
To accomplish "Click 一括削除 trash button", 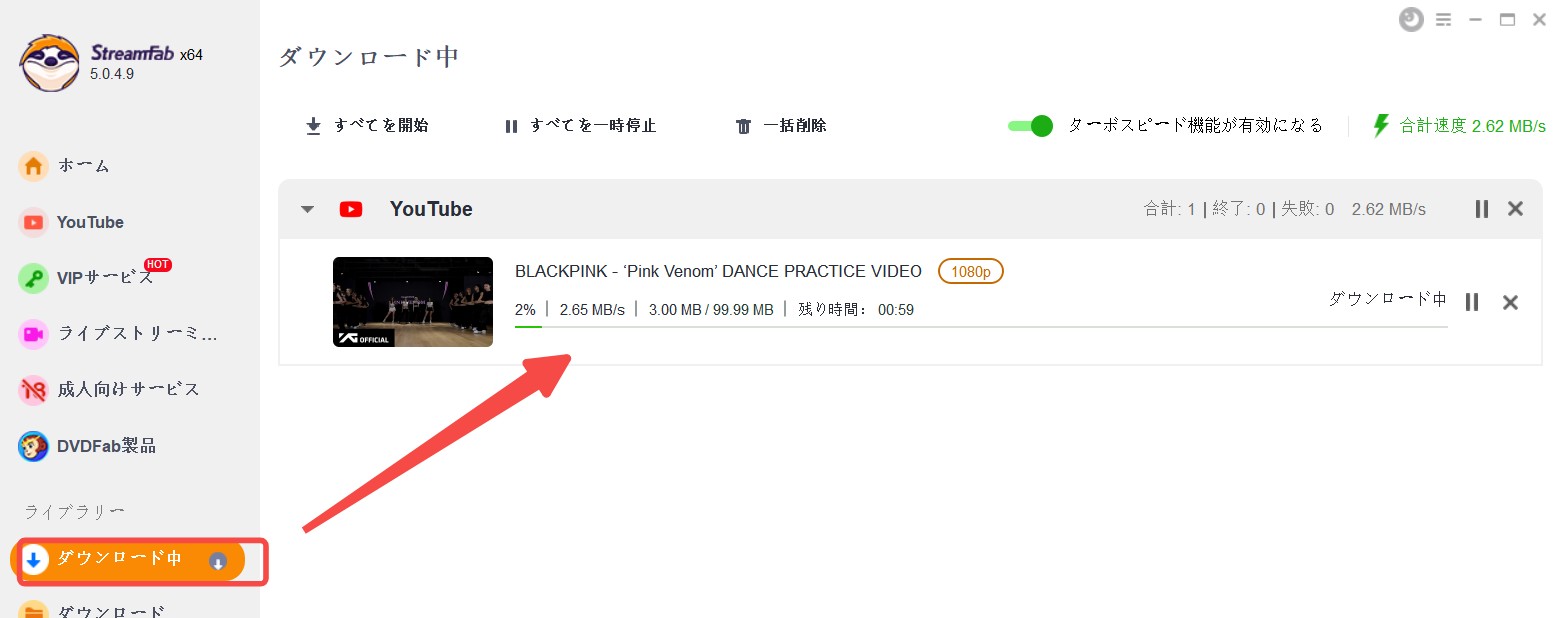I will pos(781,126).
